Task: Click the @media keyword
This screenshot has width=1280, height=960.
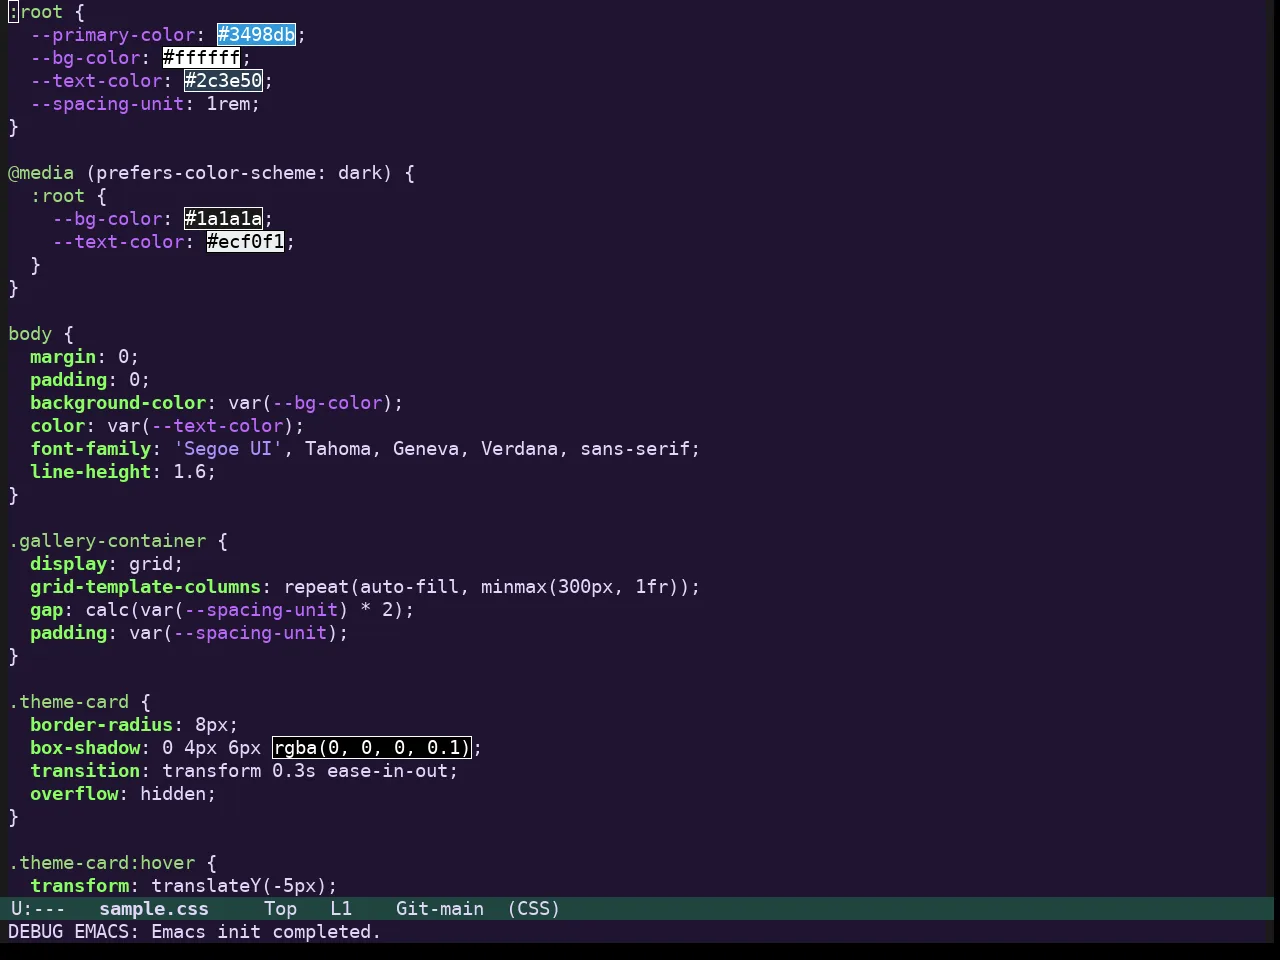Action: tap(41, 173)
